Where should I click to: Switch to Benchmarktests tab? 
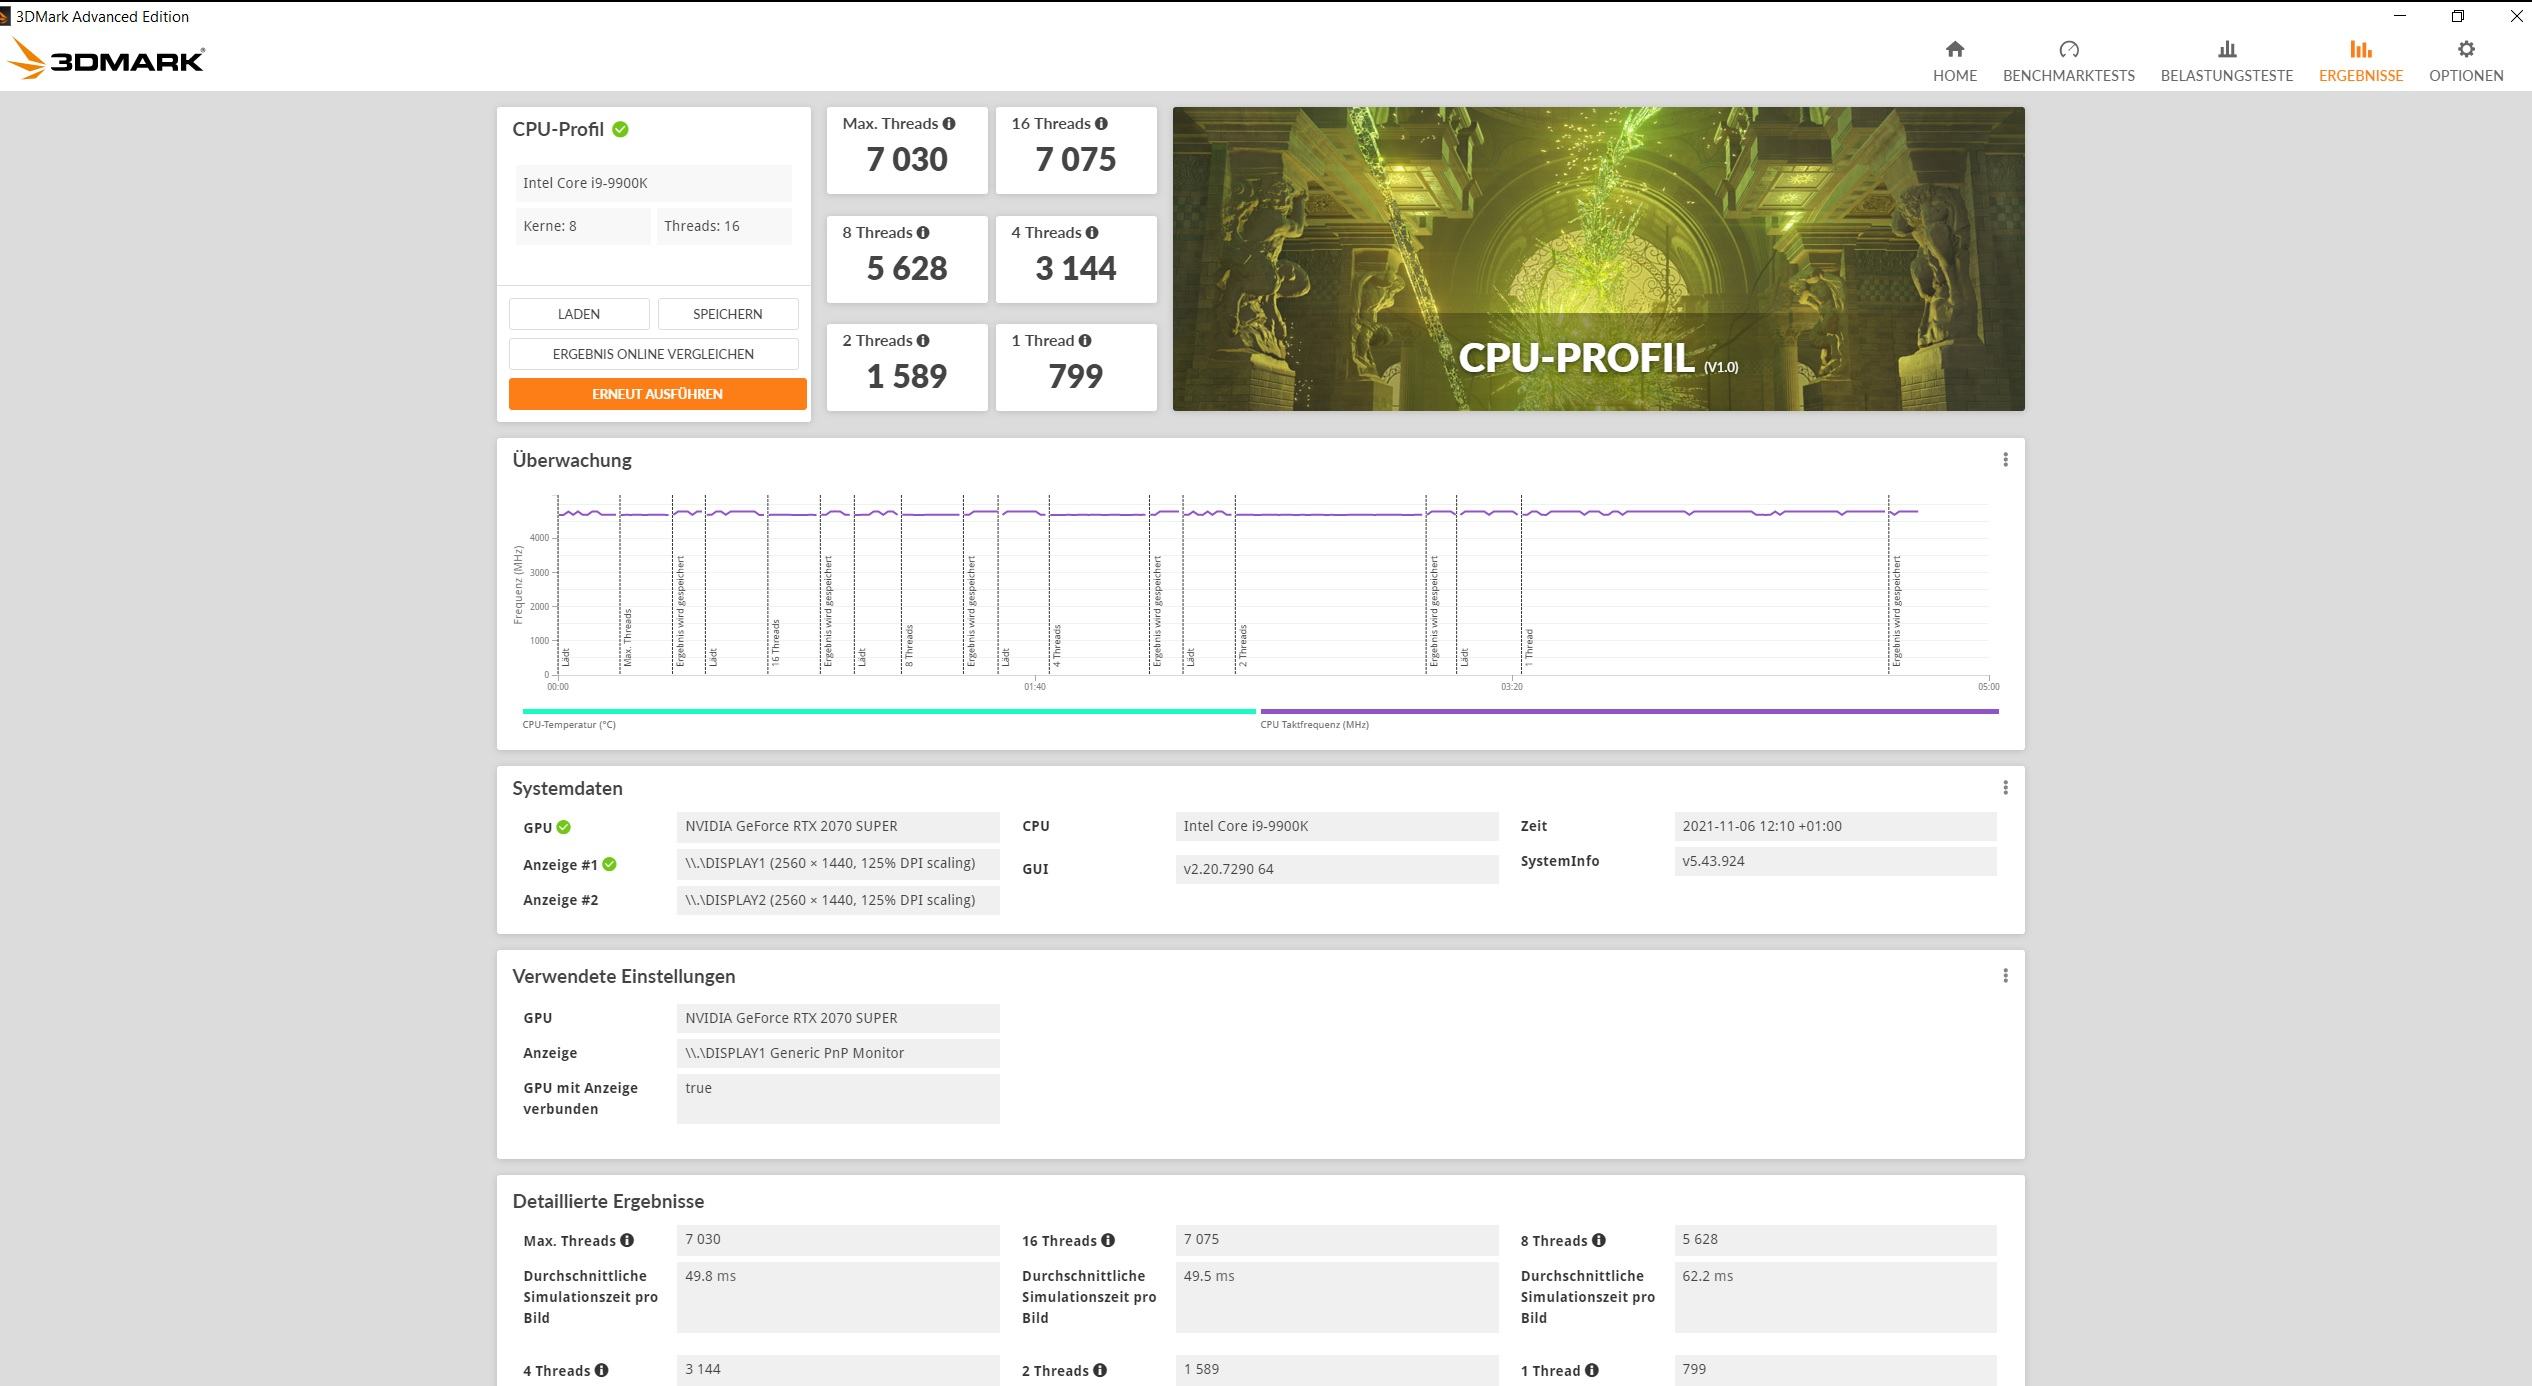pos(2068,62)
